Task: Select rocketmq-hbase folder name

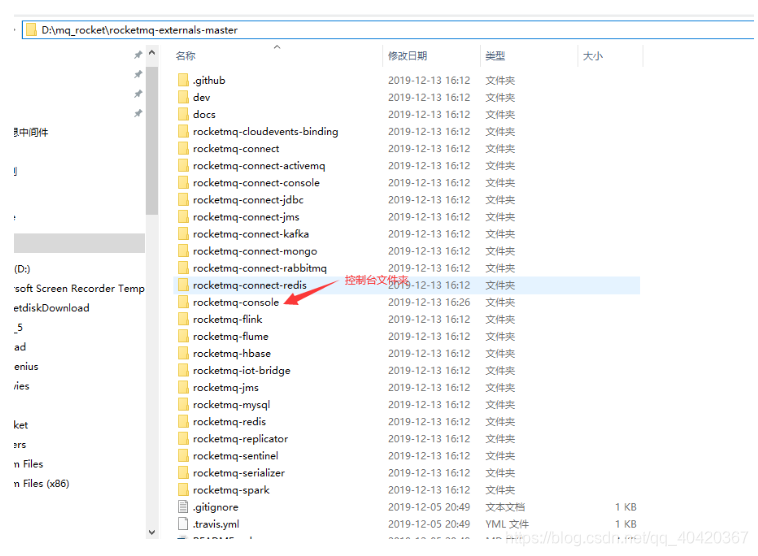Action: coord(232,353)
